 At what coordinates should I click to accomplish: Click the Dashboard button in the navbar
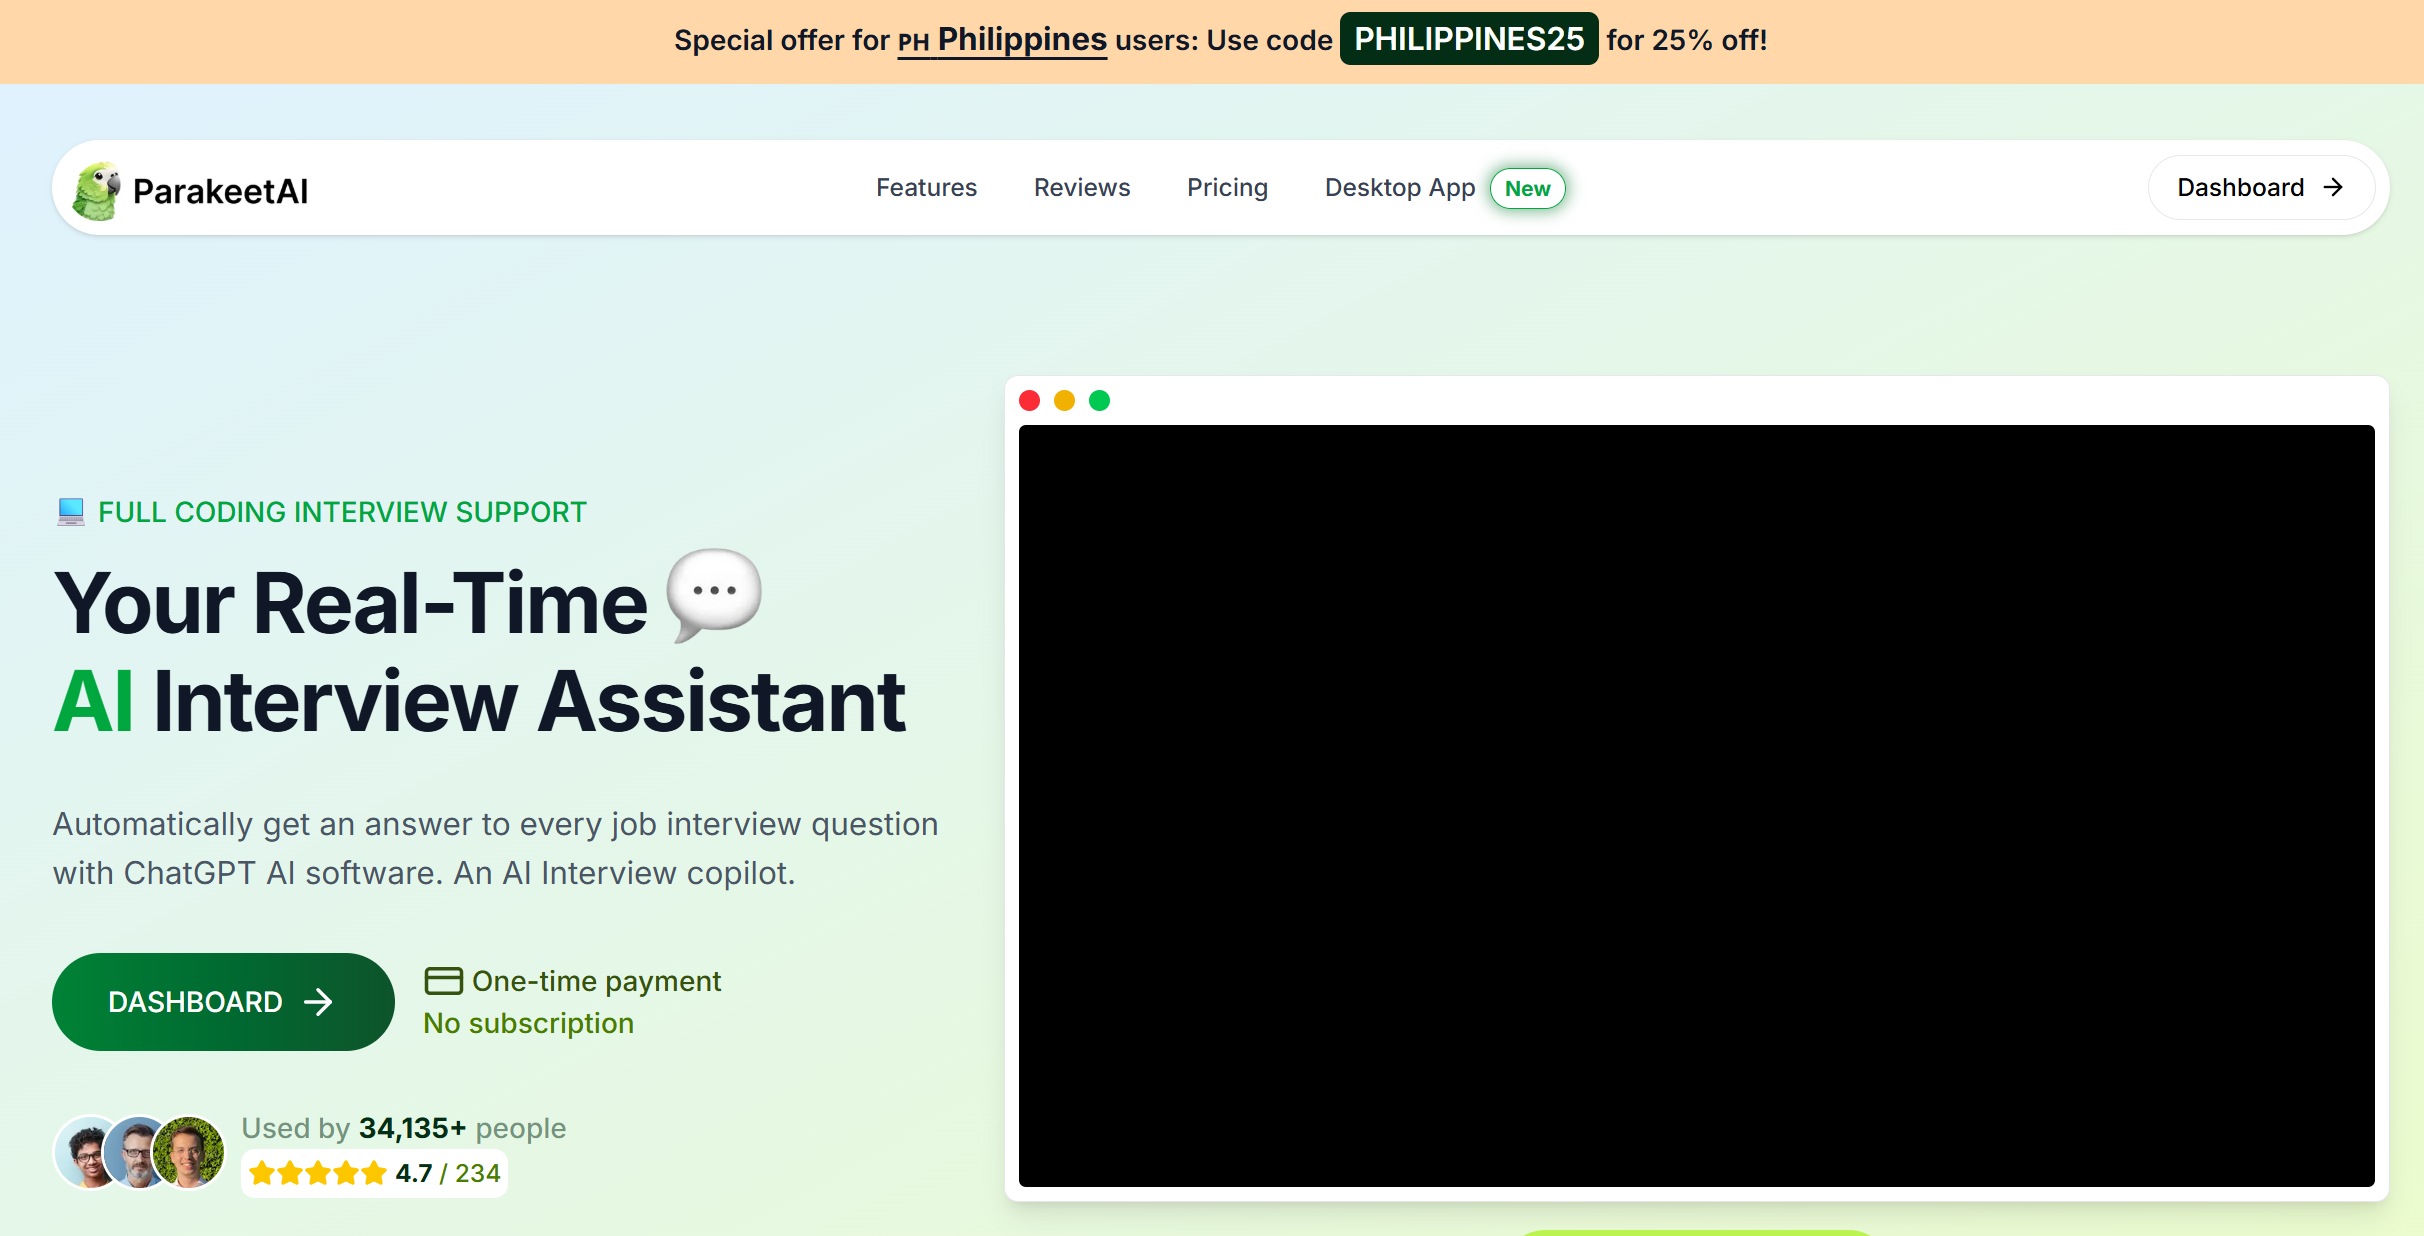pyautogui.click(x=2261, y=188)
